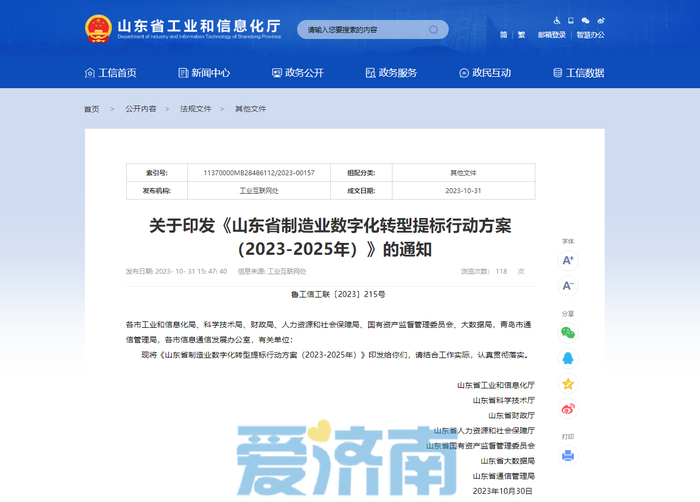Viewport: 700px width, 502px height.
Task: Click the service icon beside 政务服务
Action: (371, 73)
